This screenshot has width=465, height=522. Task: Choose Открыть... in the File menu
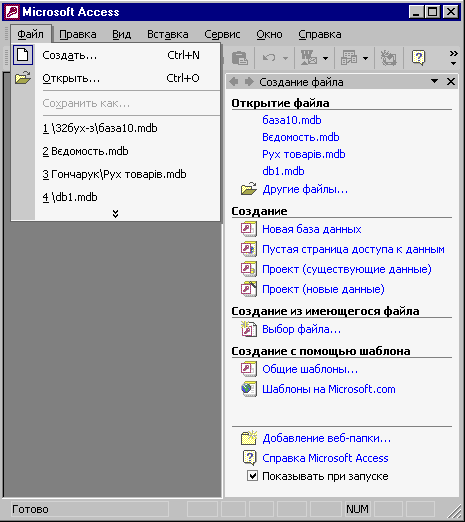116,78
